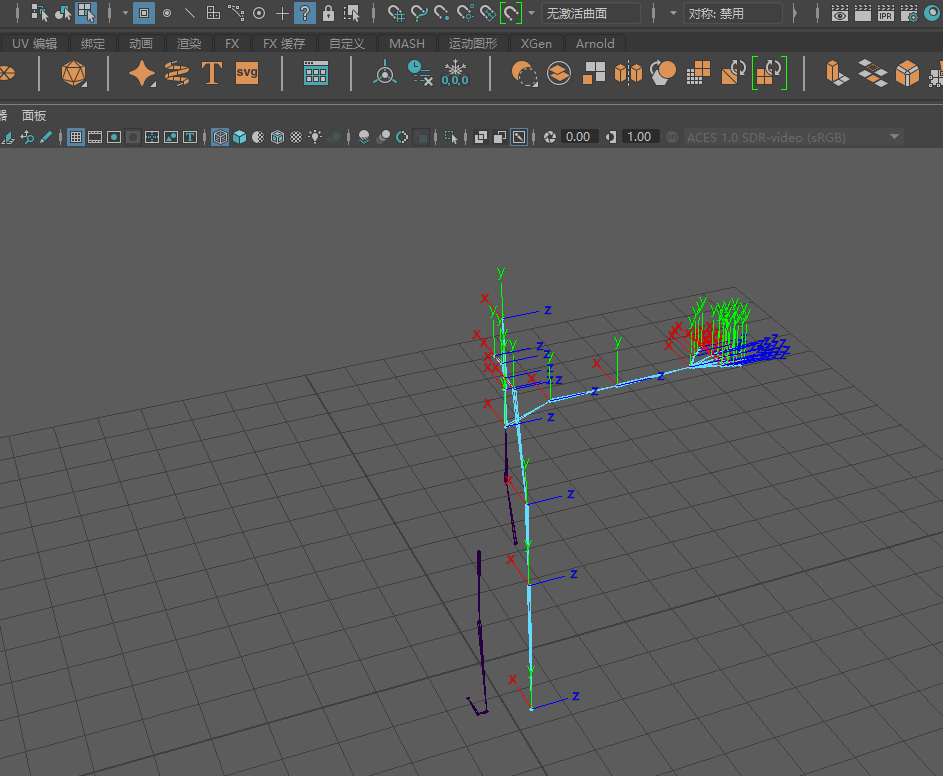Toggle the curves selection mask
The width and height of the screenshot is (943, 776).
[x=190, y=13]
